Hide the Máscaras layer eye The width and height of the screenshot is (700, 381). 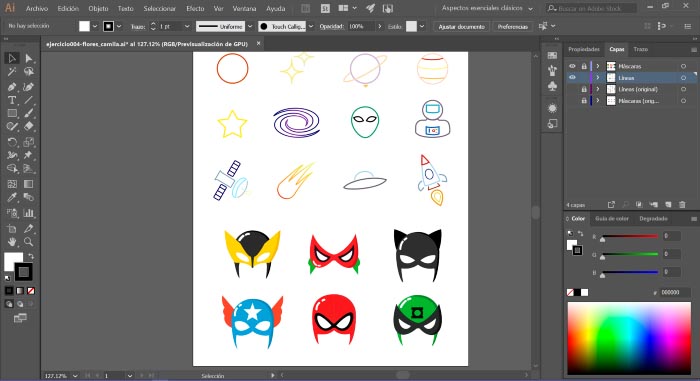572,66
